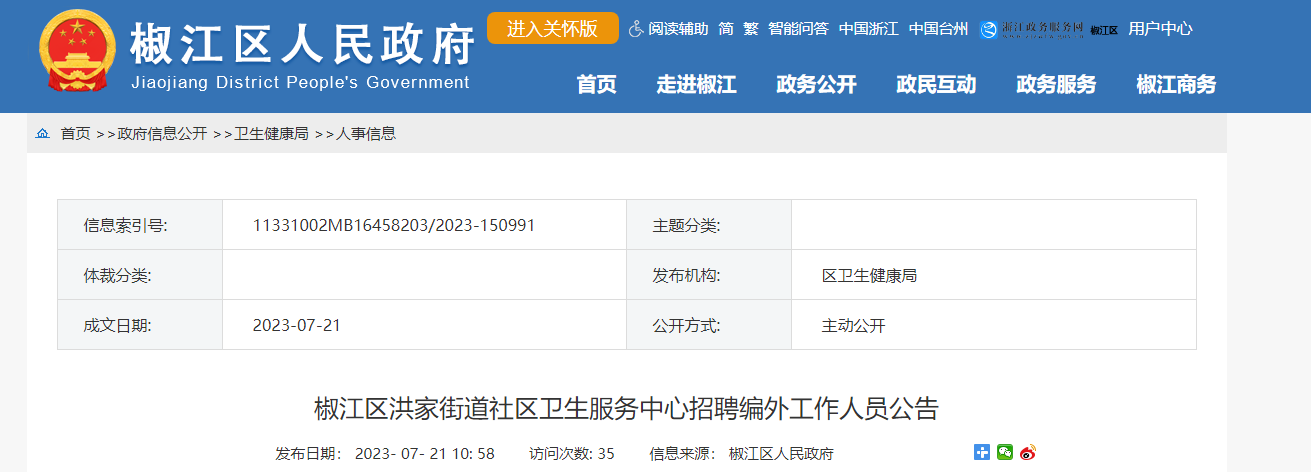
Task: Switch to simplified Chinese 简
Action: click(726, 29)
